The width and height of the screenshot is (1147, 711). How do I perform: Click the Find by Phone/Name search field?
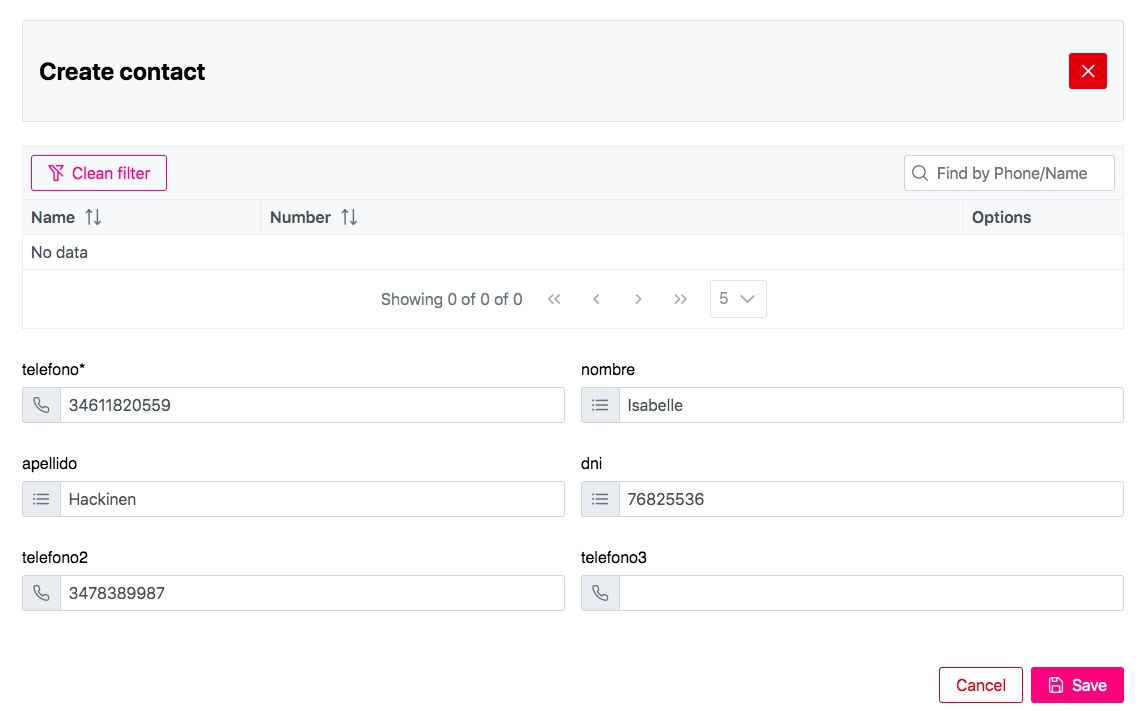[1009, 173]
